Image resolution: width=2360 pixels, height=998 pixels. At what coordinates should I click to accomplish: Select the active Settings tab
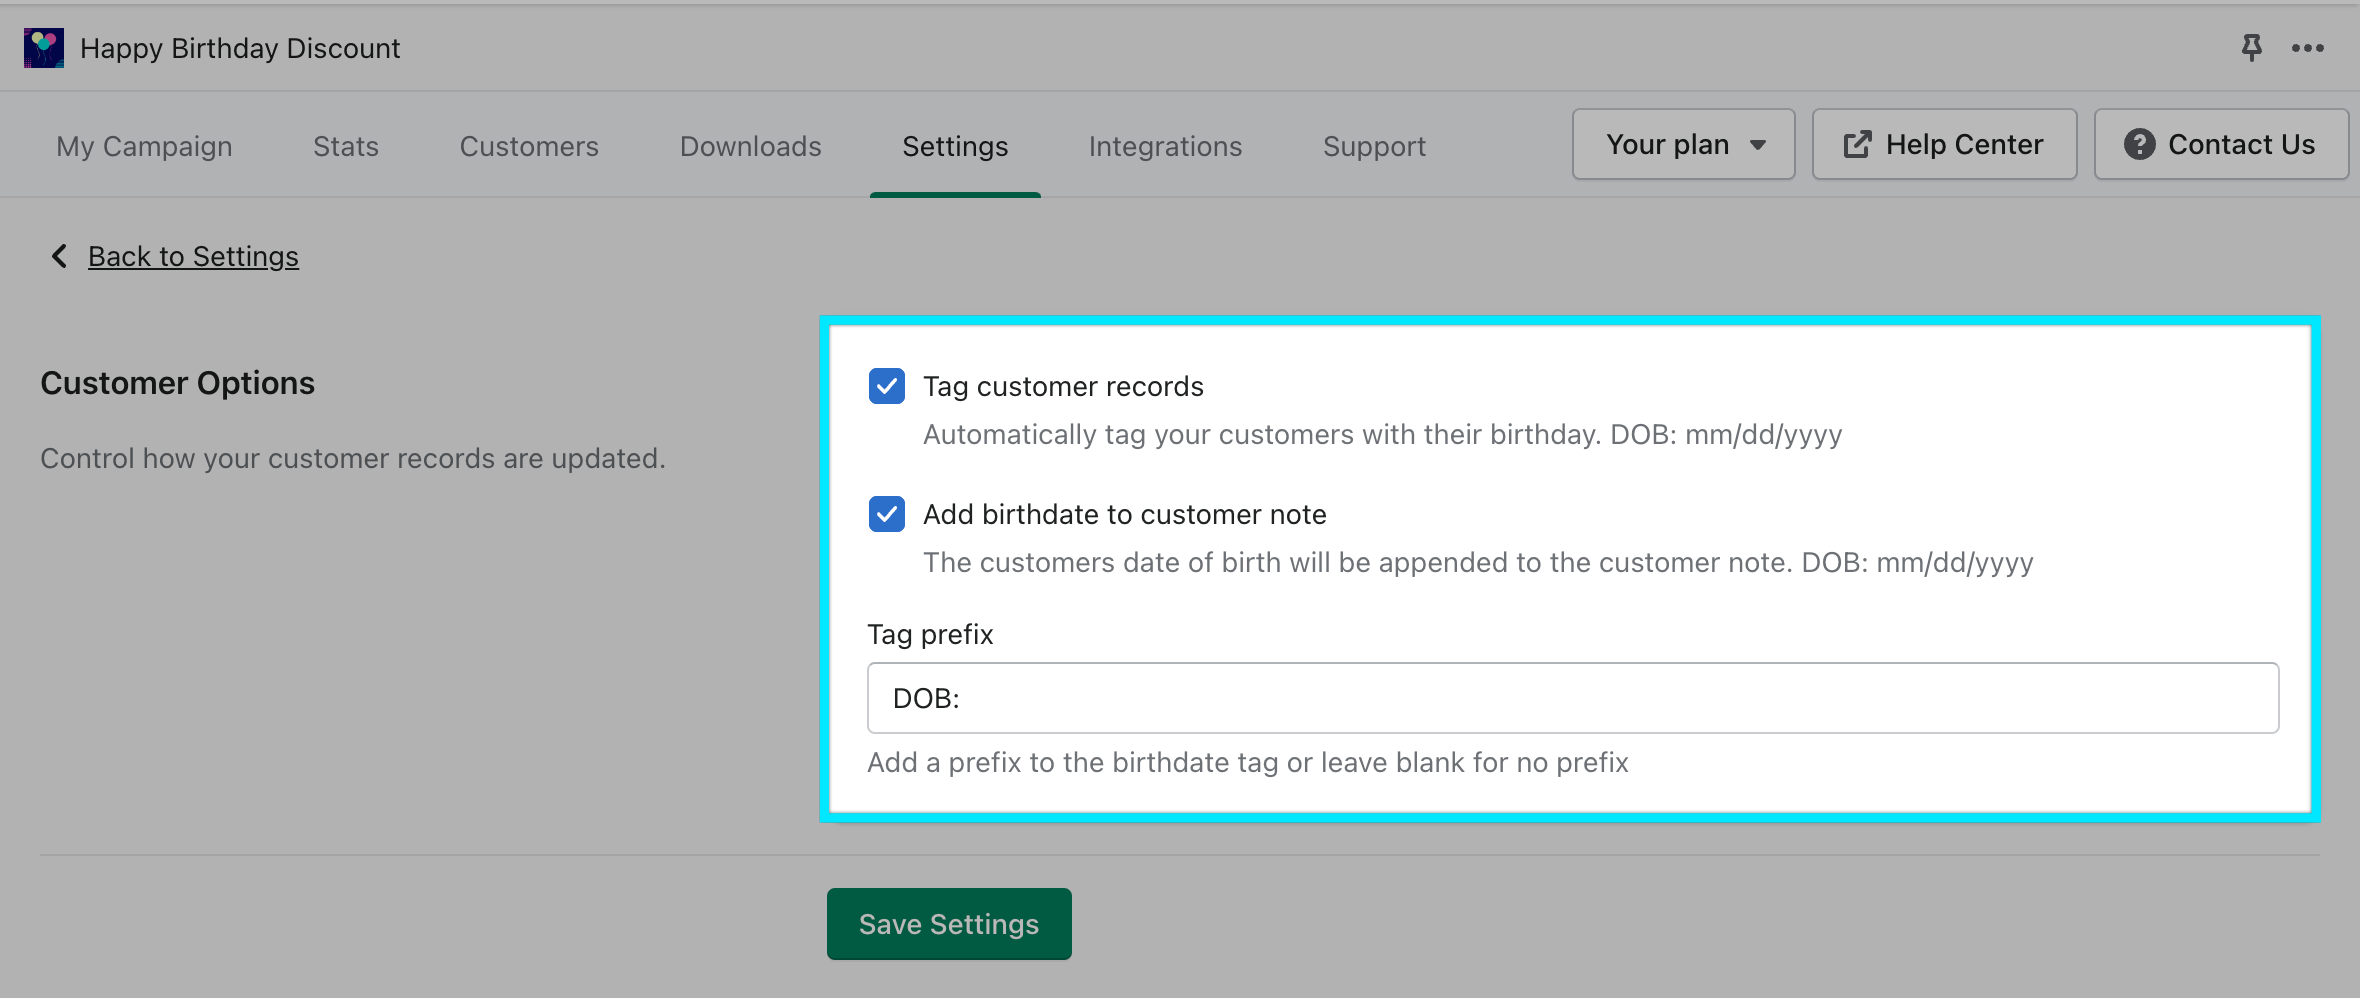tap(955, 147)
